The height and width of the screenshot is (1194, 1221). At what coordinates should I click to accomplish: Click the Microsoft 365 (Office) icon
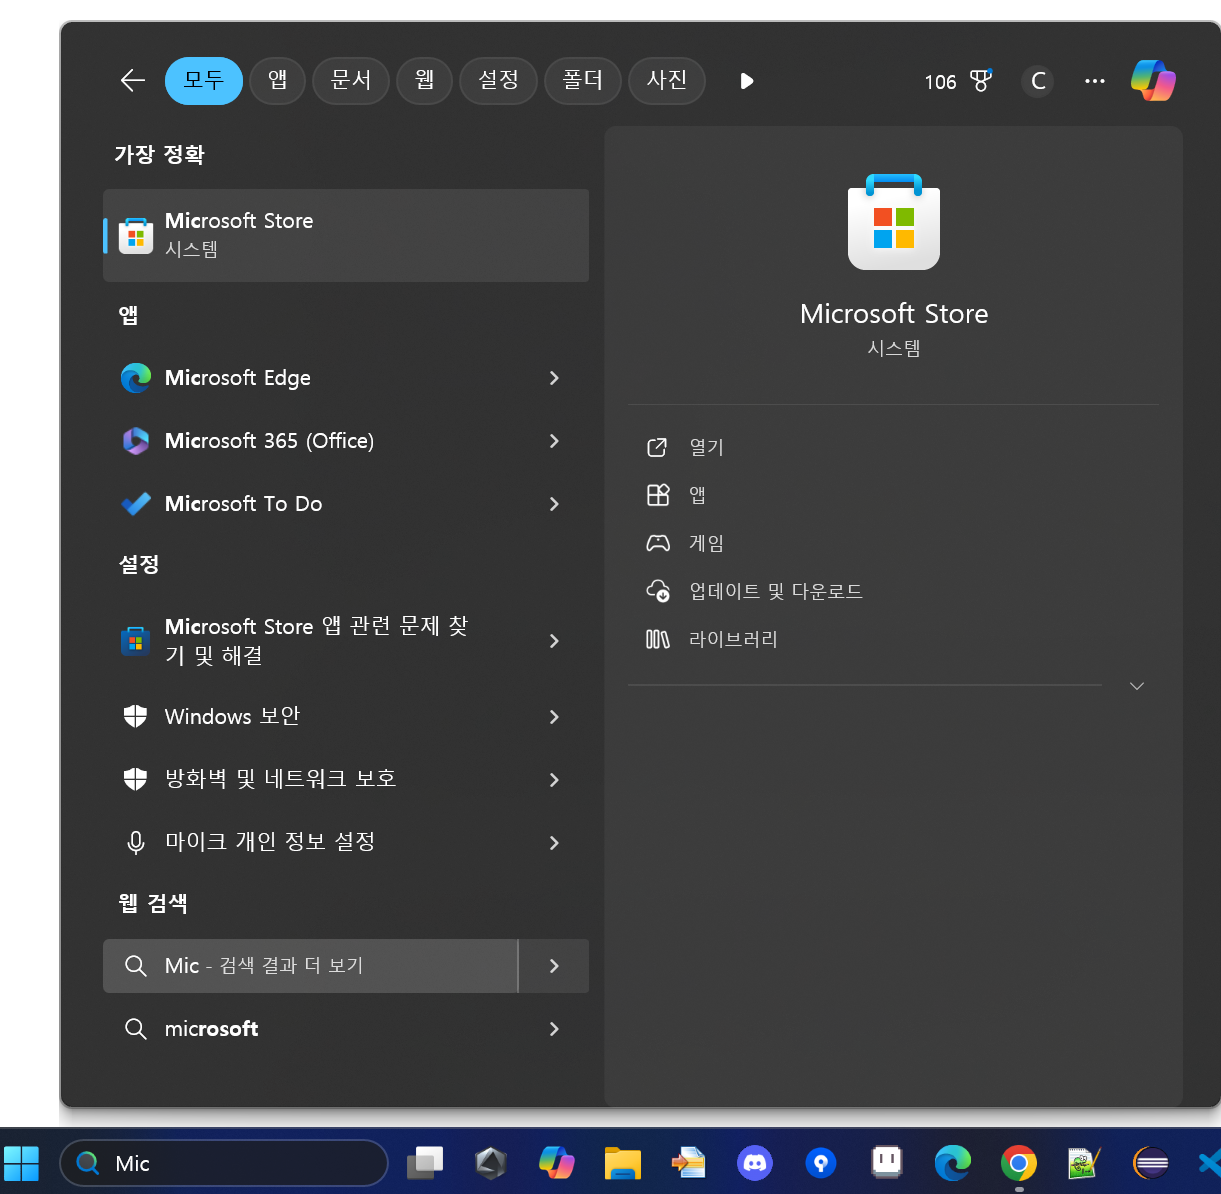click(x=136, y=441)
